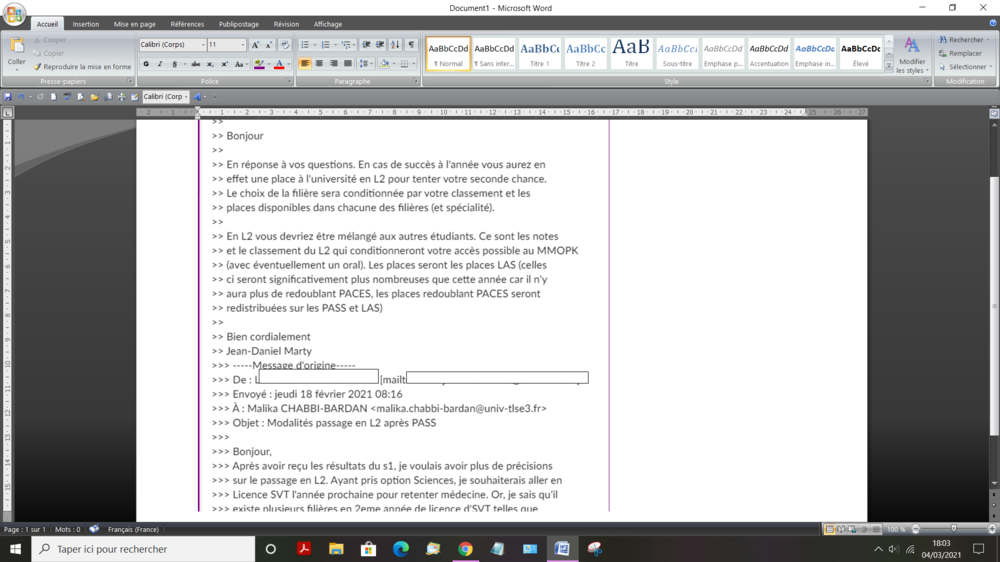
Task: Open the Révision ribbon tab
Action: (286, 24)
